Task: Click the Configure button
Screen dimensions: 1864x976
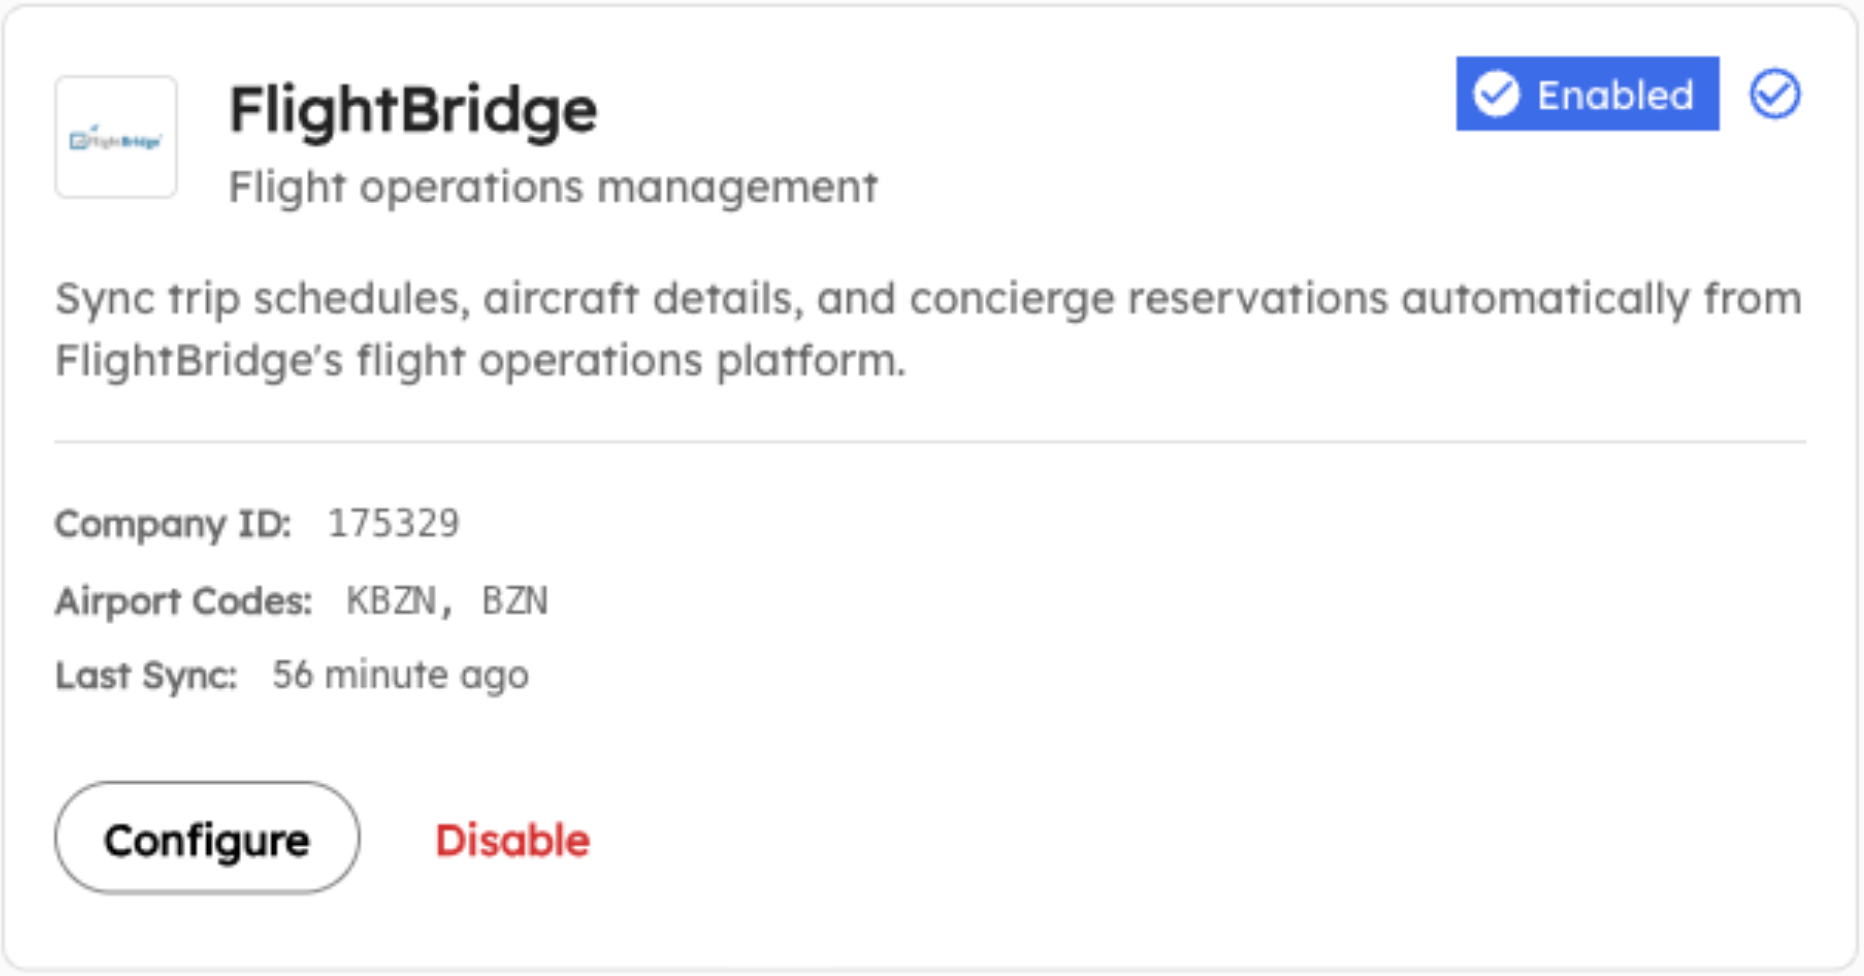Action: pyautogui.click(x=206, y=838)
